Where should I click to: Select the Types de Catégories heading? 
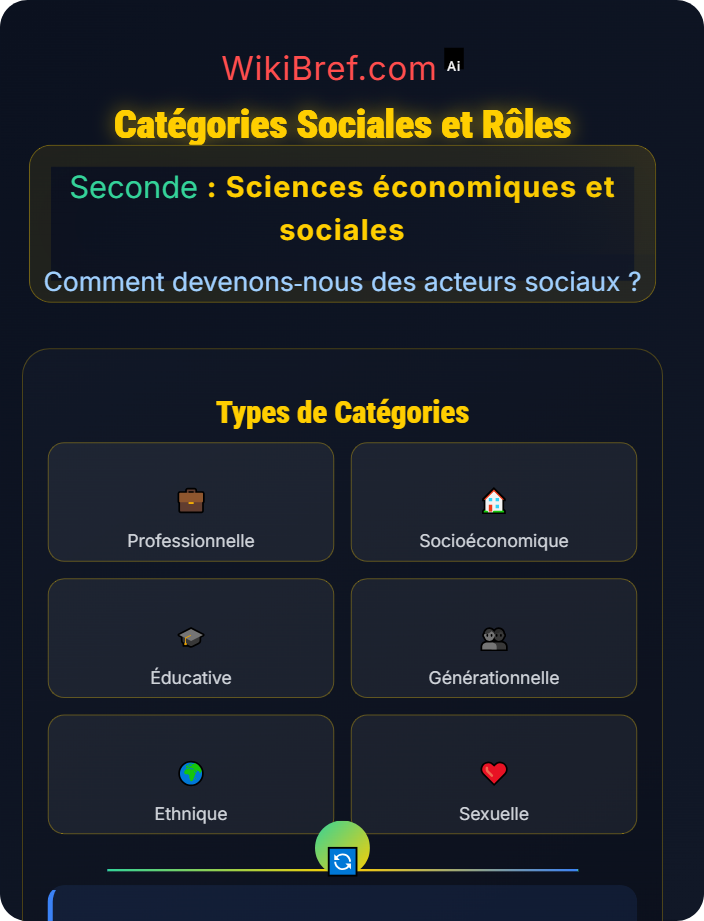tap(343, 411)
